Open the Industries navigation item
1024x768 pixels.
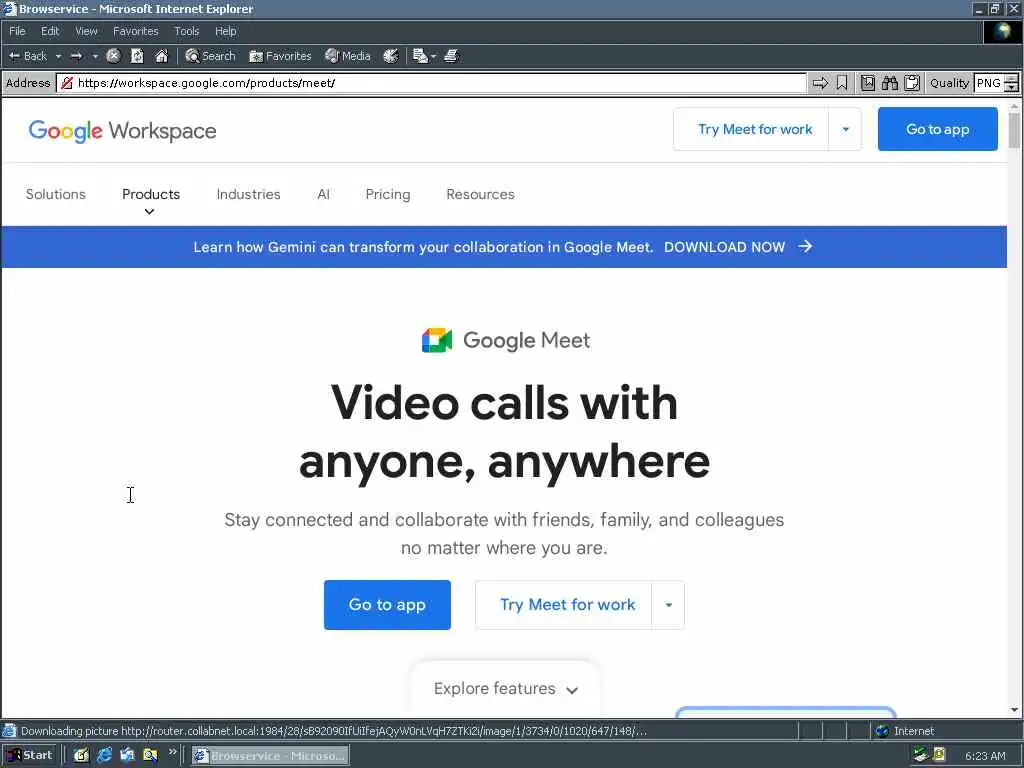[x=248, y=194]
